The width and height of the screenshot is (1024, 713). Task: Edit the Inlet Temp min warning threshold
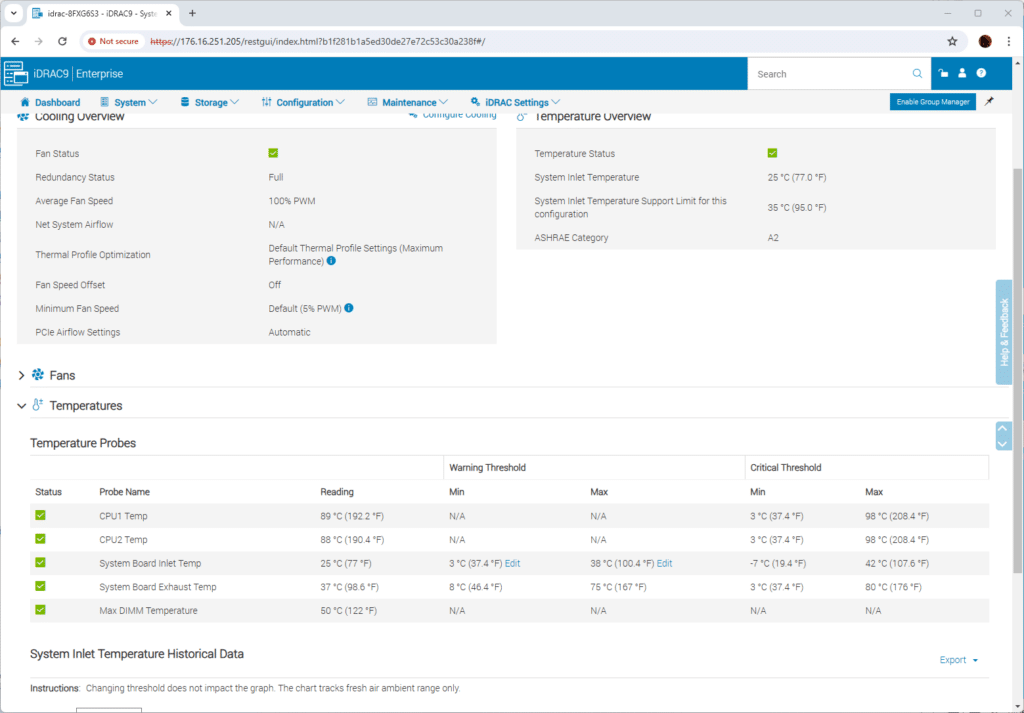(512, 563)
